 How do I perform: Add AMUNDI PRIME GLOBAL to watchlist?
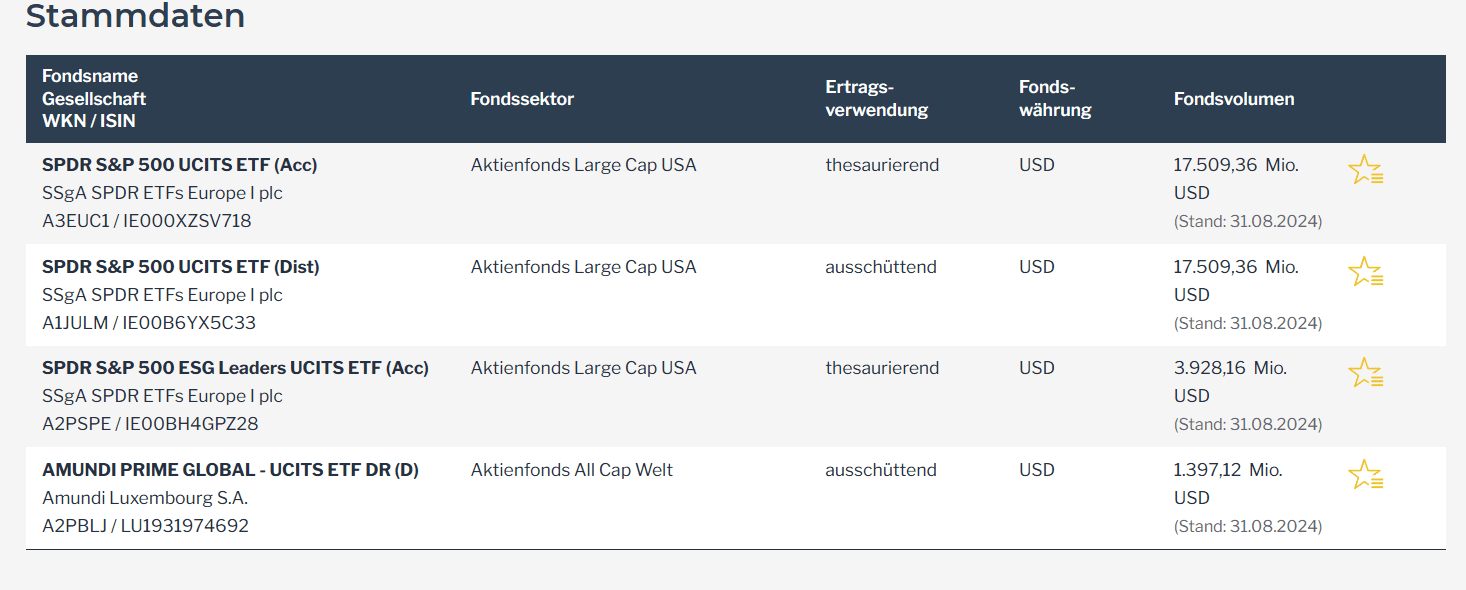tap(1365, 475)
